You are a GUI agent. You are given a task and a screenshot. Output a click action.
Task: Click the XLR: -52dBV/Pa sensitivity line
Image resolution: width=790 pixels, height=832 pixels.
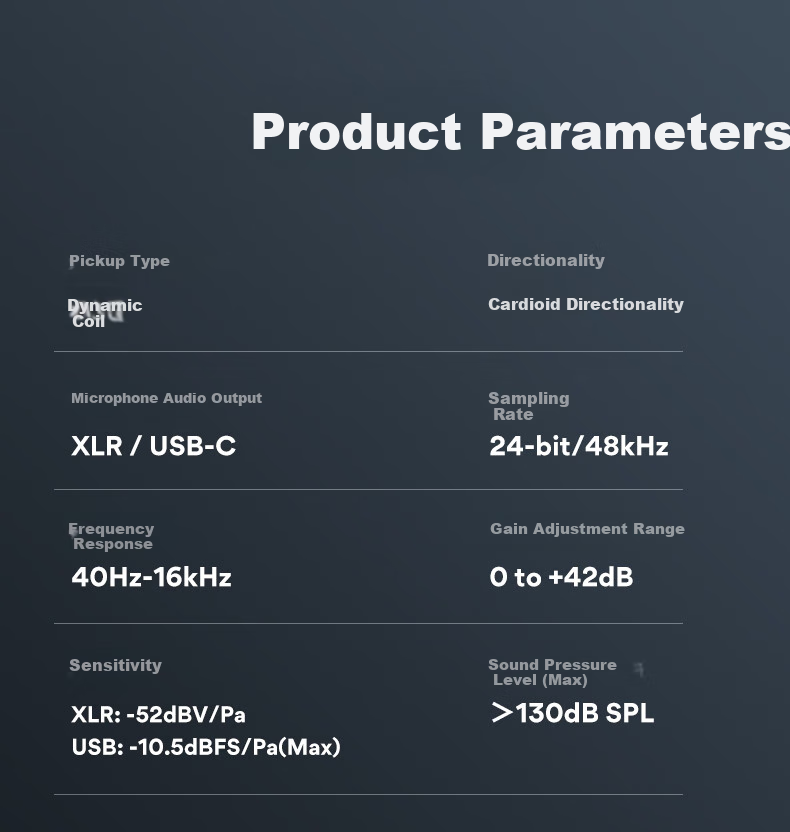pyautogui.click(x=159, y=714)
